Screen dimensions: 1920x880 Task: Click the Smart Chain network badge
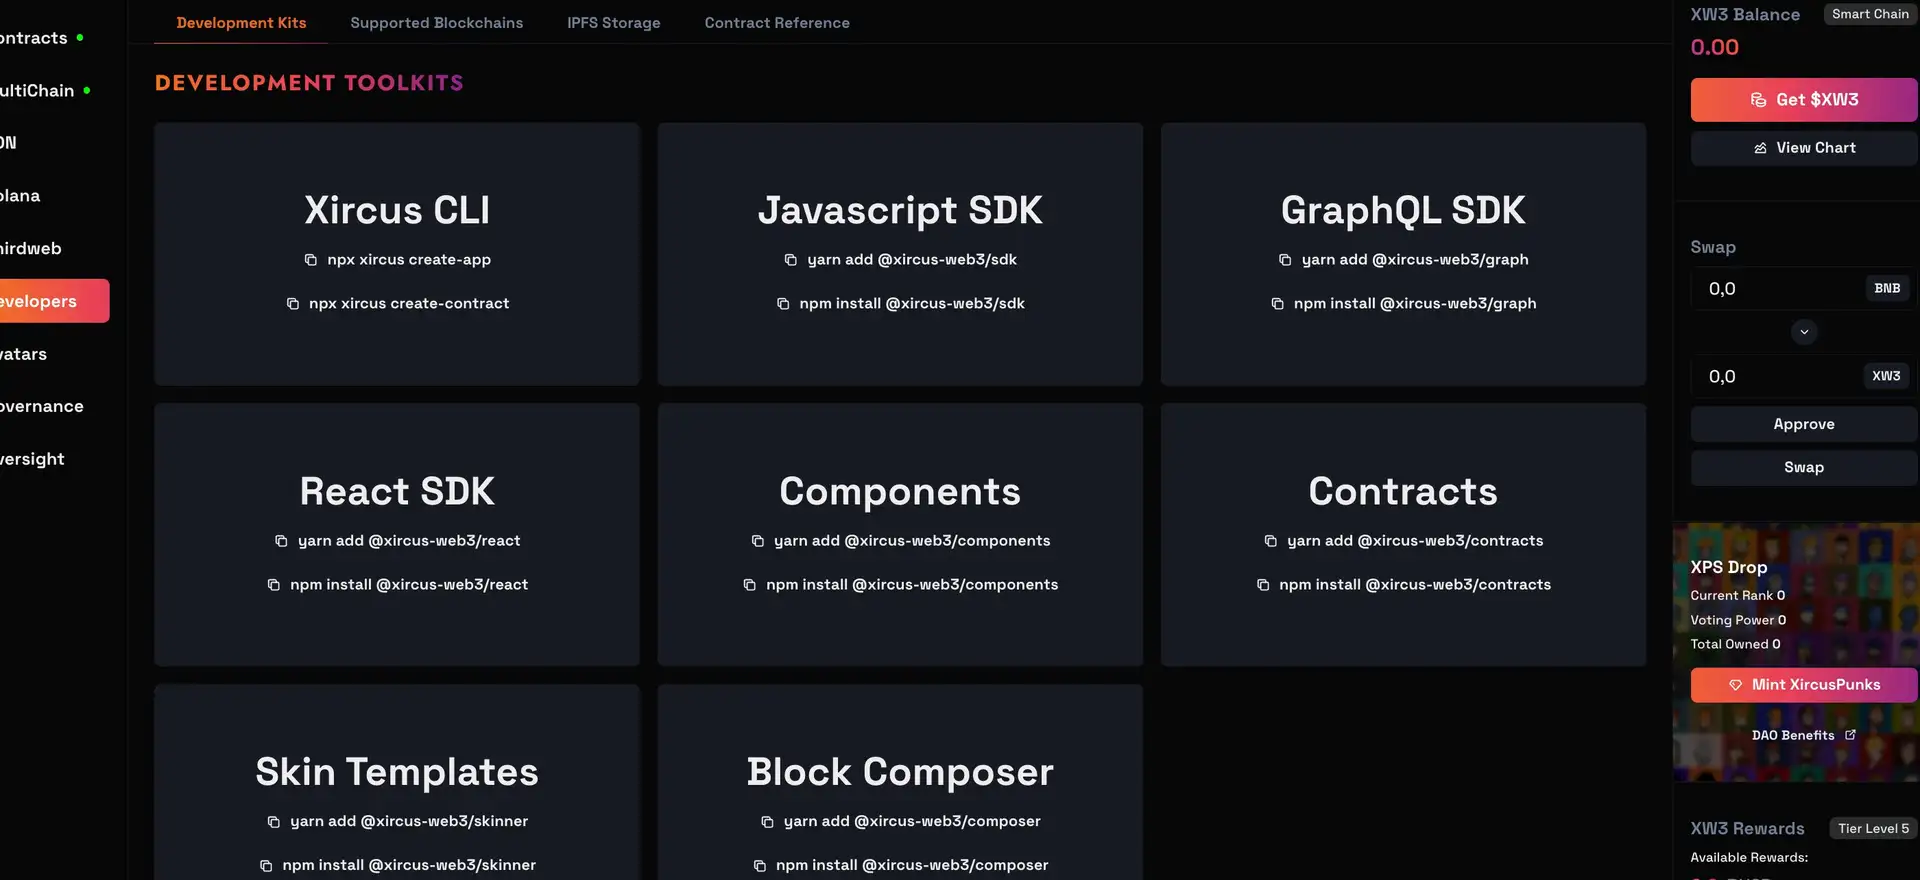(1870, 14)
